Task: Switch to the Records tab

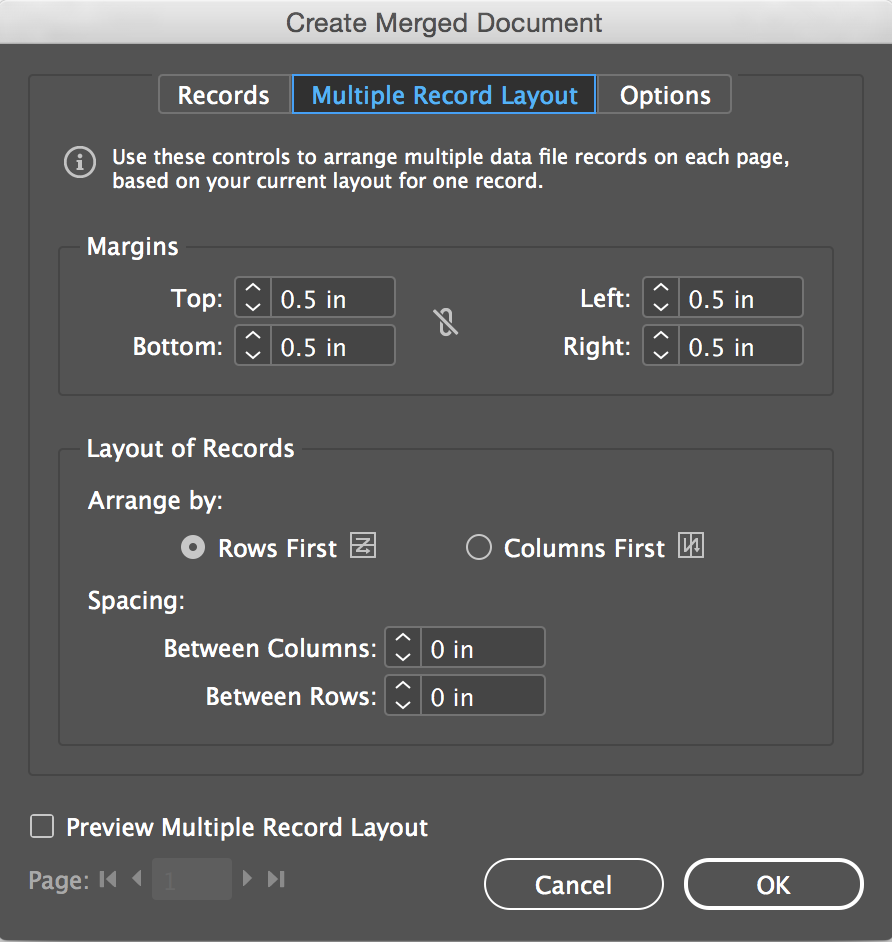Action: pyautogui.click(x=224, y=96)
